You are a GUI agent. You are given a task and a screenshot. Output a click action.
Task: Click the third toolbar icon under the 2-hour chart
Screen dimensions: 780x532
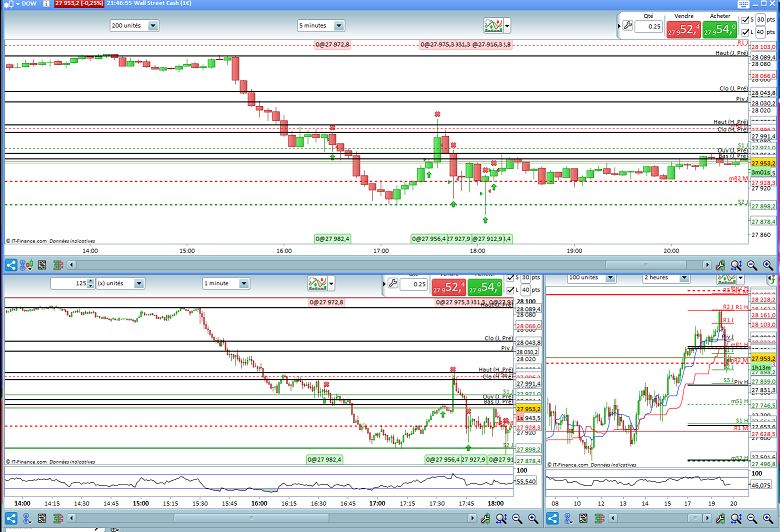(584, 519)
